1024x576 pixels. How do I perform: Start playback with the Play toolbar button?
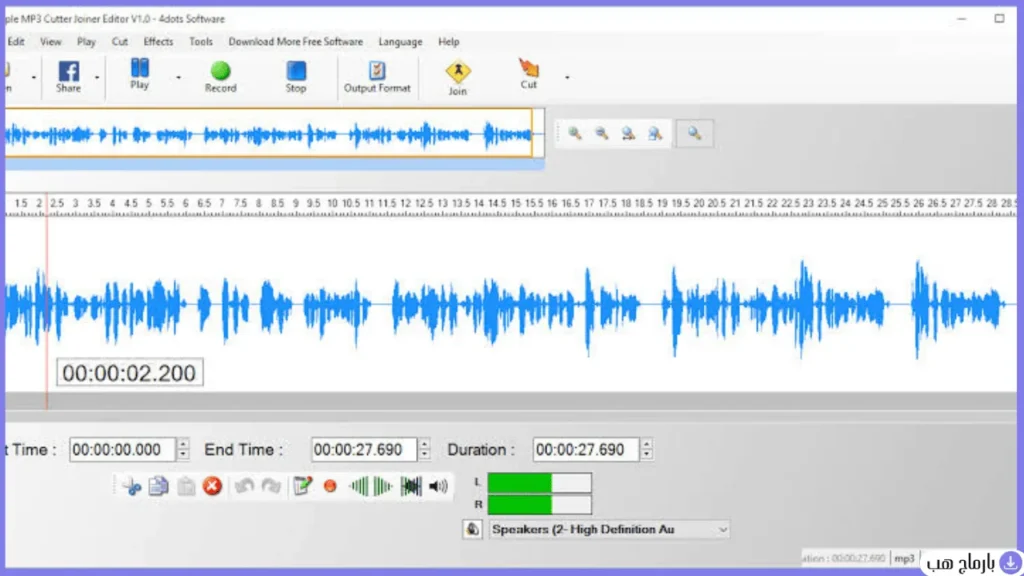click(x=140, y=74)
